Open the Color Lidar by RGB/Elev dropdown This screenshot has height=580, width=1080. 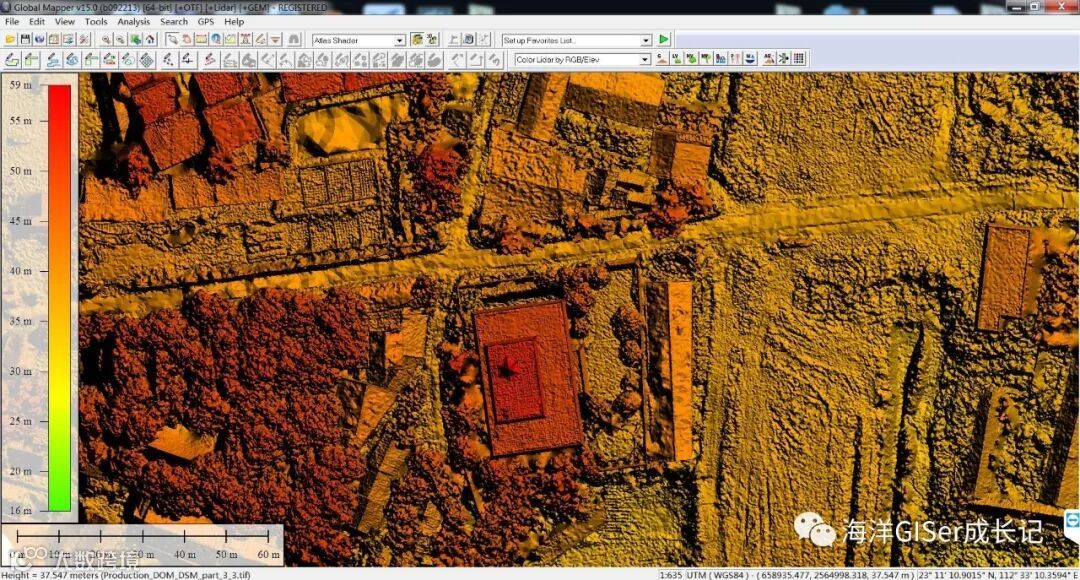click(x=582, y=59)
